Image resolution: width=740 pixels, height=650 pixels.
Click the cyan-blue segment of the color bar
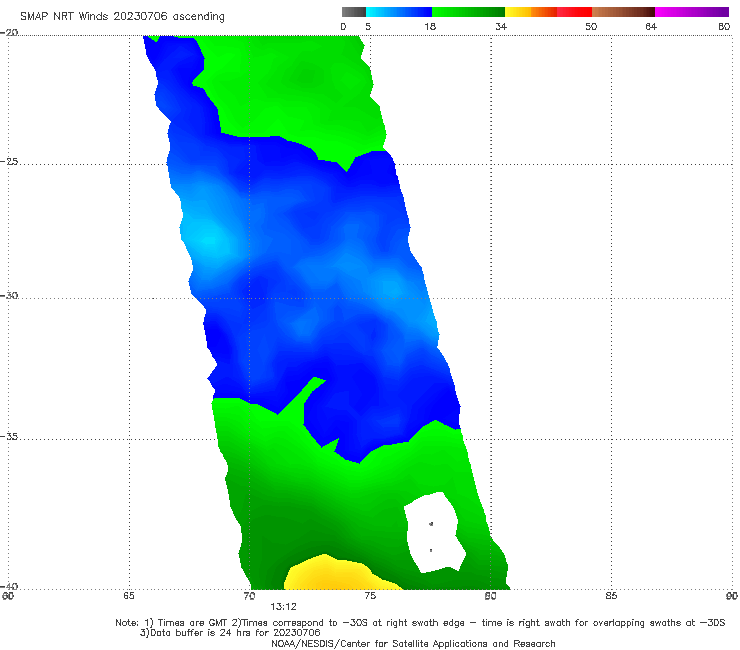399,12
